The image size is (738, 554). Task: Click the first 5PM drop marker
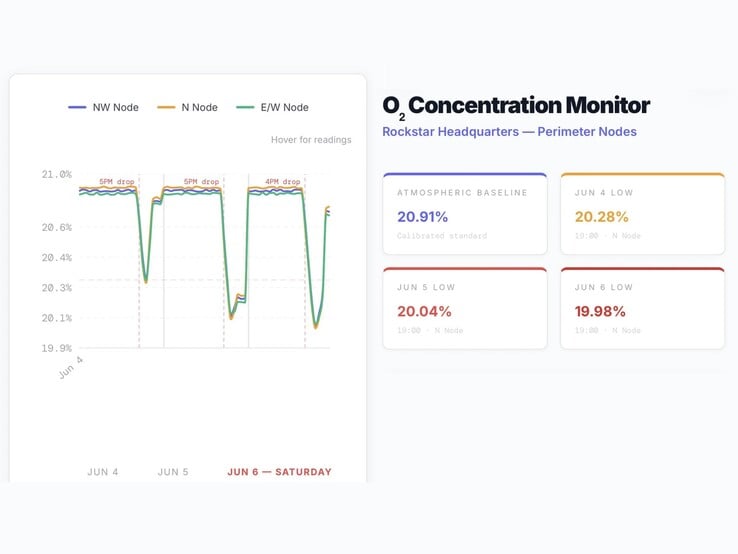pos(117,181)
